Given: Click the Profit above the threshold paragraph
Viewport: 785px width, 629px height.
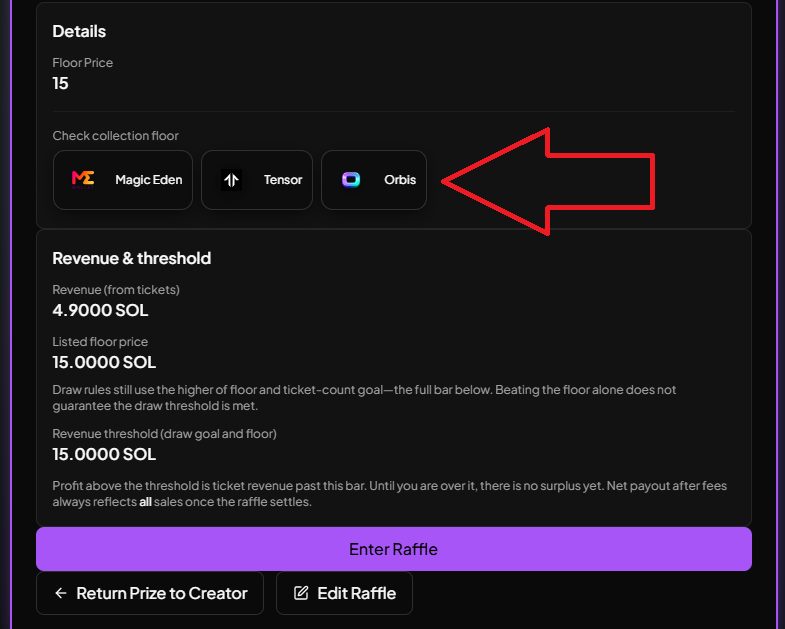Looking at the screenshot, I should pos(389,494).
